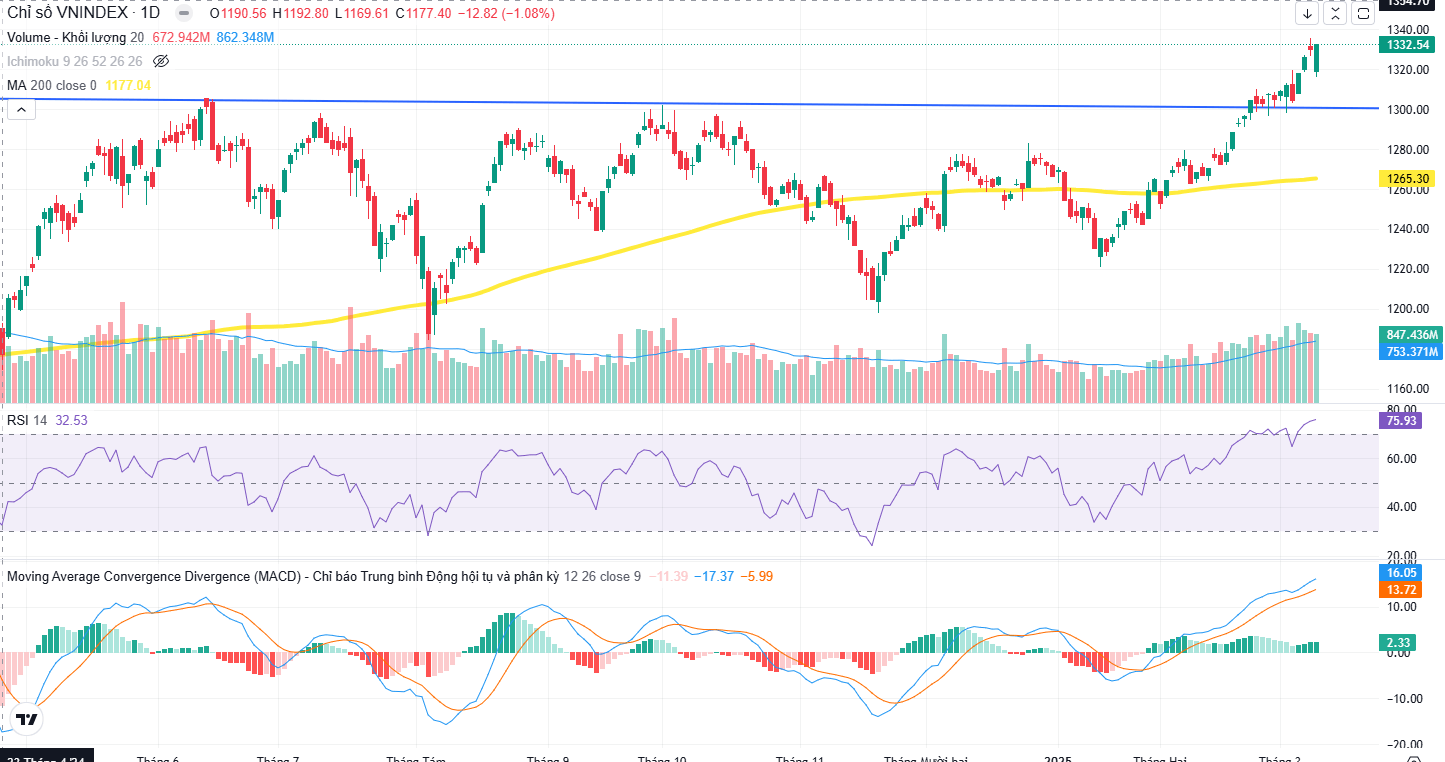1445x762 pixels.
Task: Click the purple RSI value label 75.93
Action: (x=1399, y=421)
